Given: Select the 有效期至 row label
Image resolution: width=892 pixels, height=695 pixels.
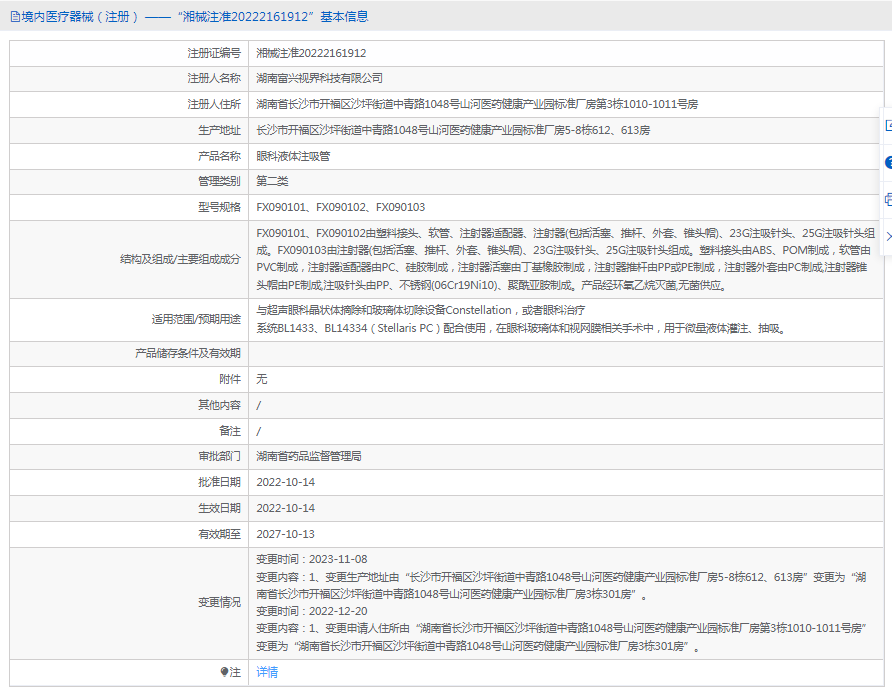Looking at the screenshot, I should point(219,535).
